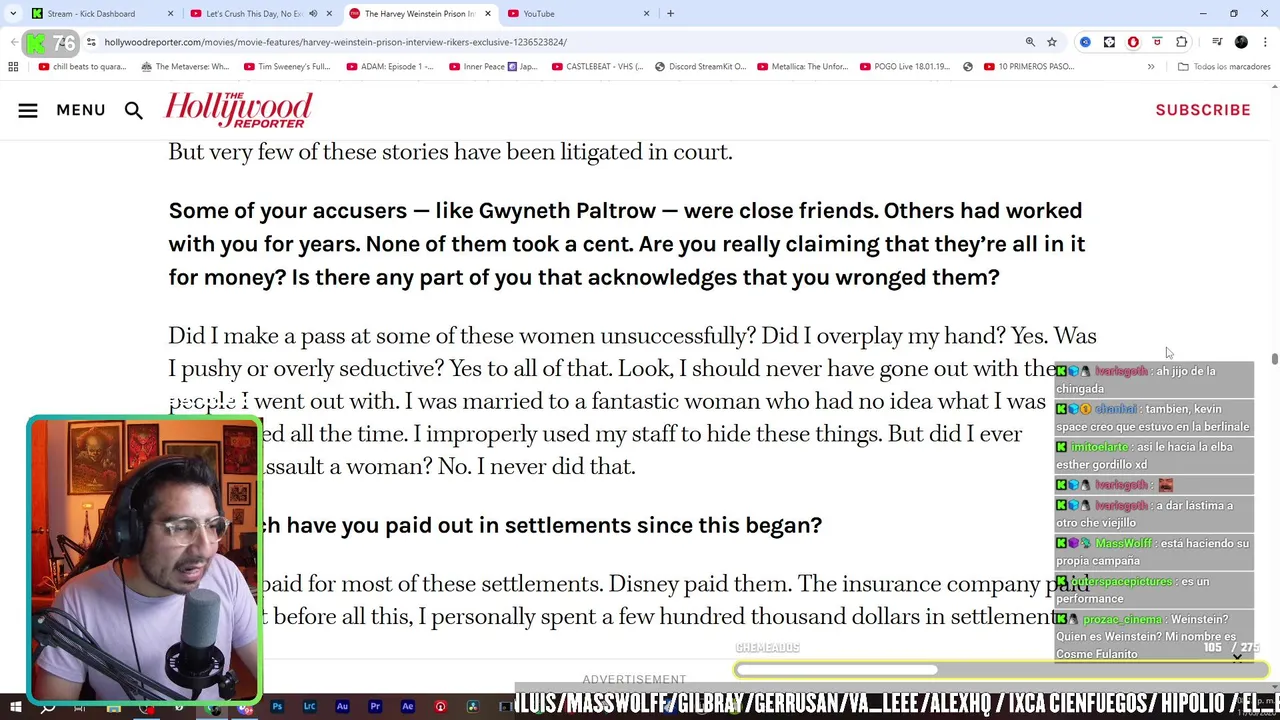This screenshot has width=1280, height=720.
Task: Open the red circular app on taskbar
Action: pos(440,707)
